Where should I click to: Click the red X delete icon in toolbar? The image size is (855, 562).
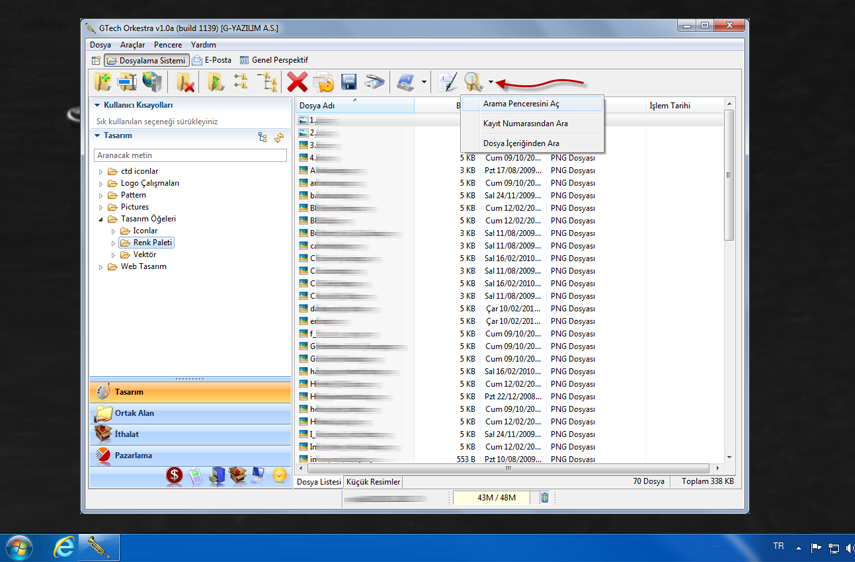297,82
